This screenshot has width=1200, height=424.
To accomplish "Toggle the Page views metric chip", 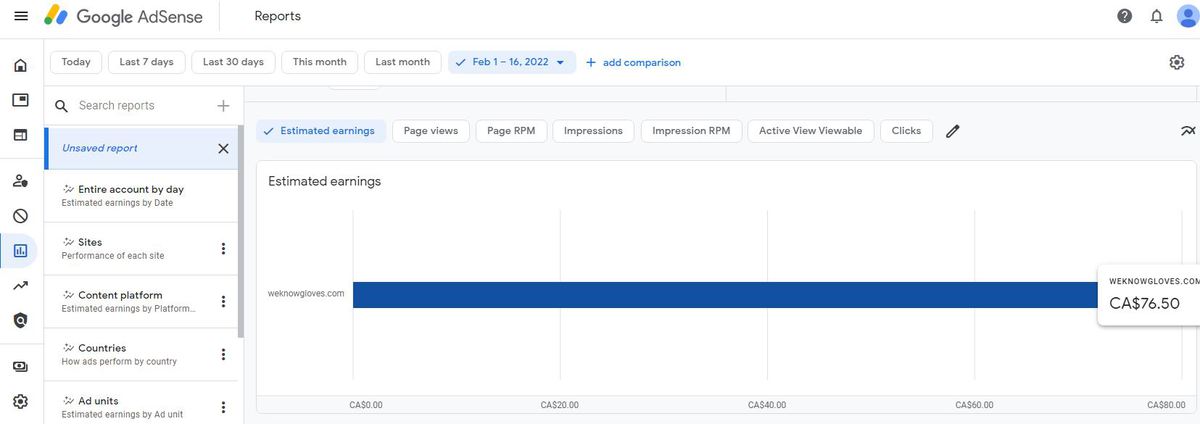I will click(431, 131).
